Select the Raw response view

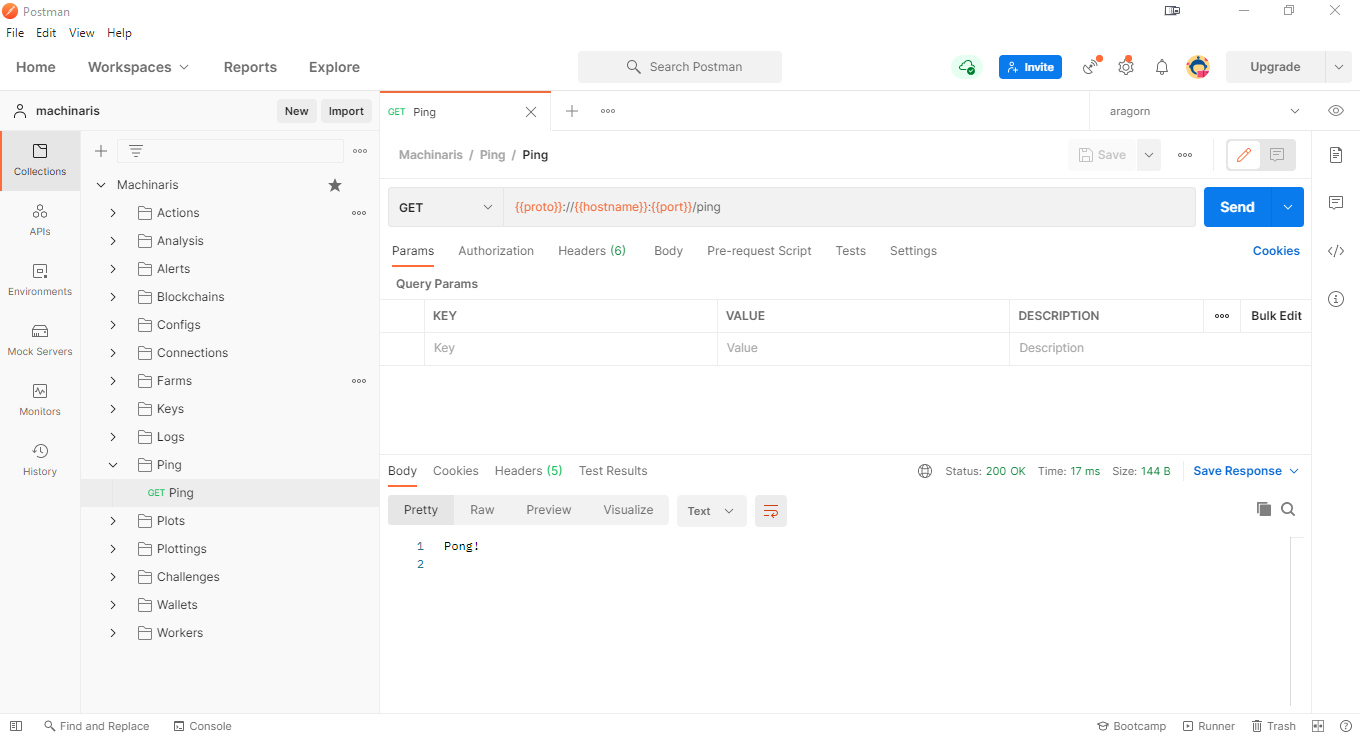click(482, 510)
